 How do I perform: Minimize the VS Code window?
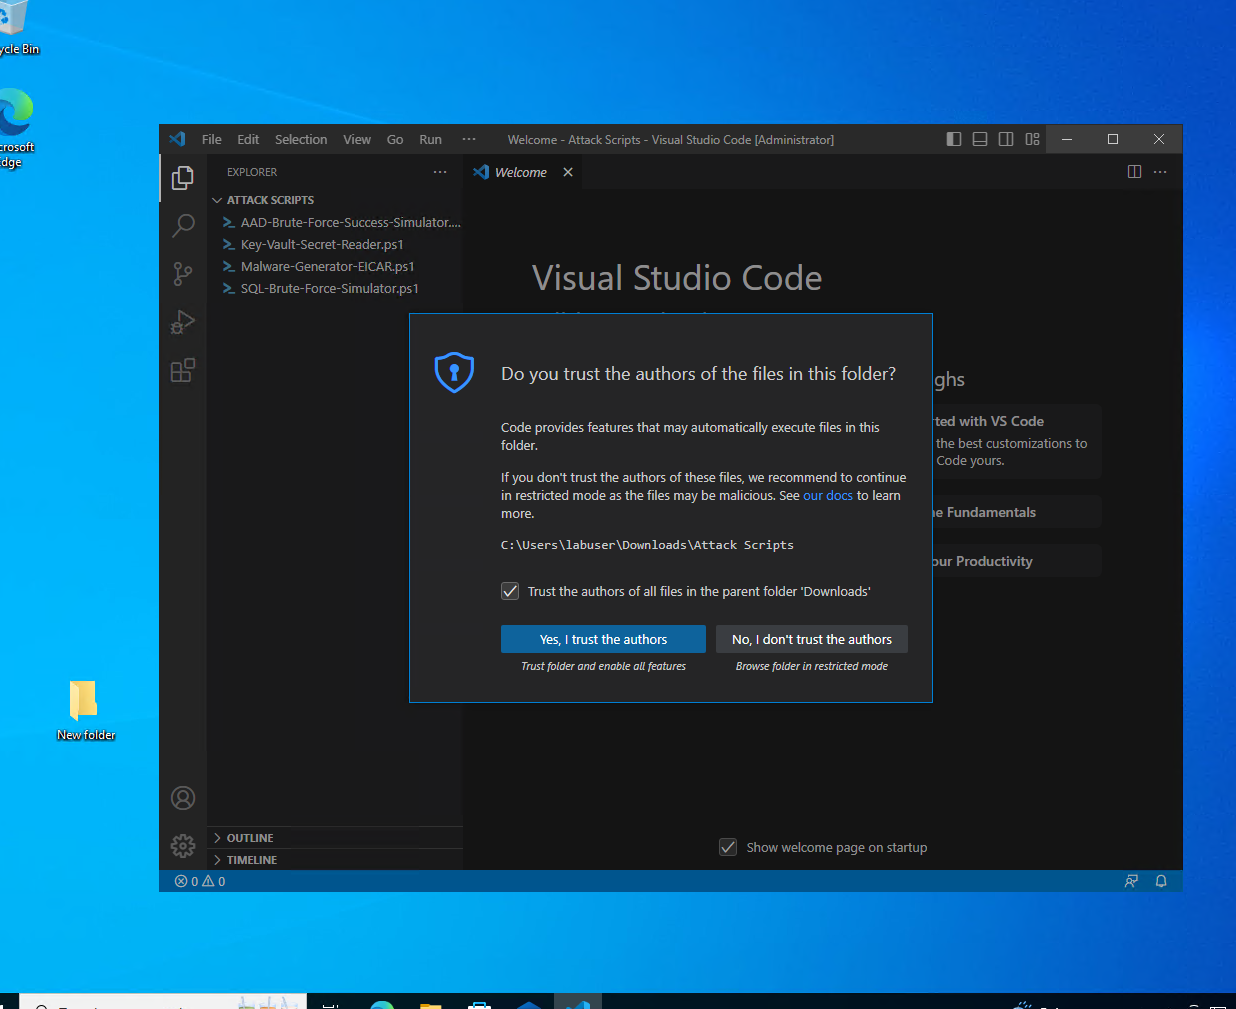(x=1067, y=139)
